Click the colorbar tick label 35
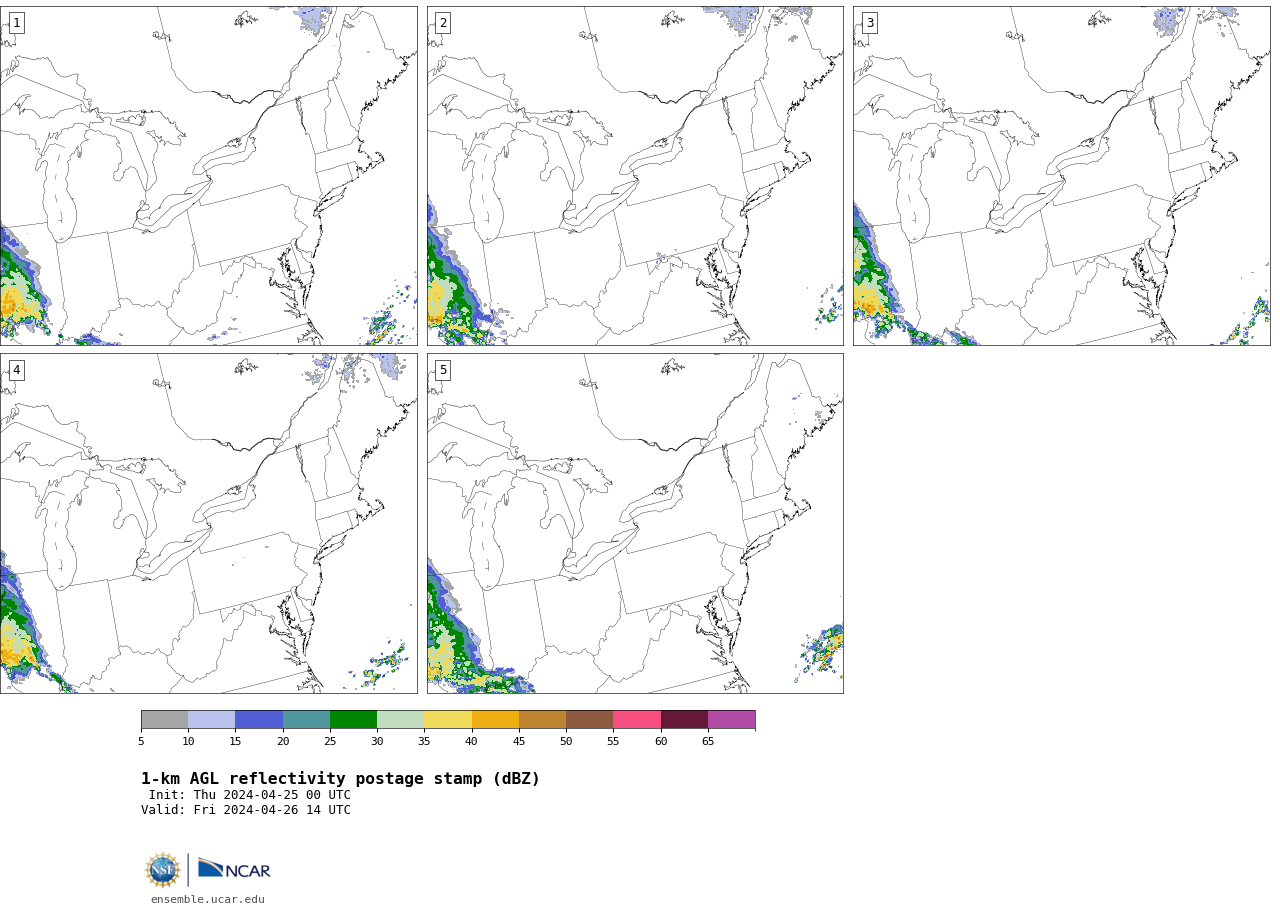 click(424, 742)
